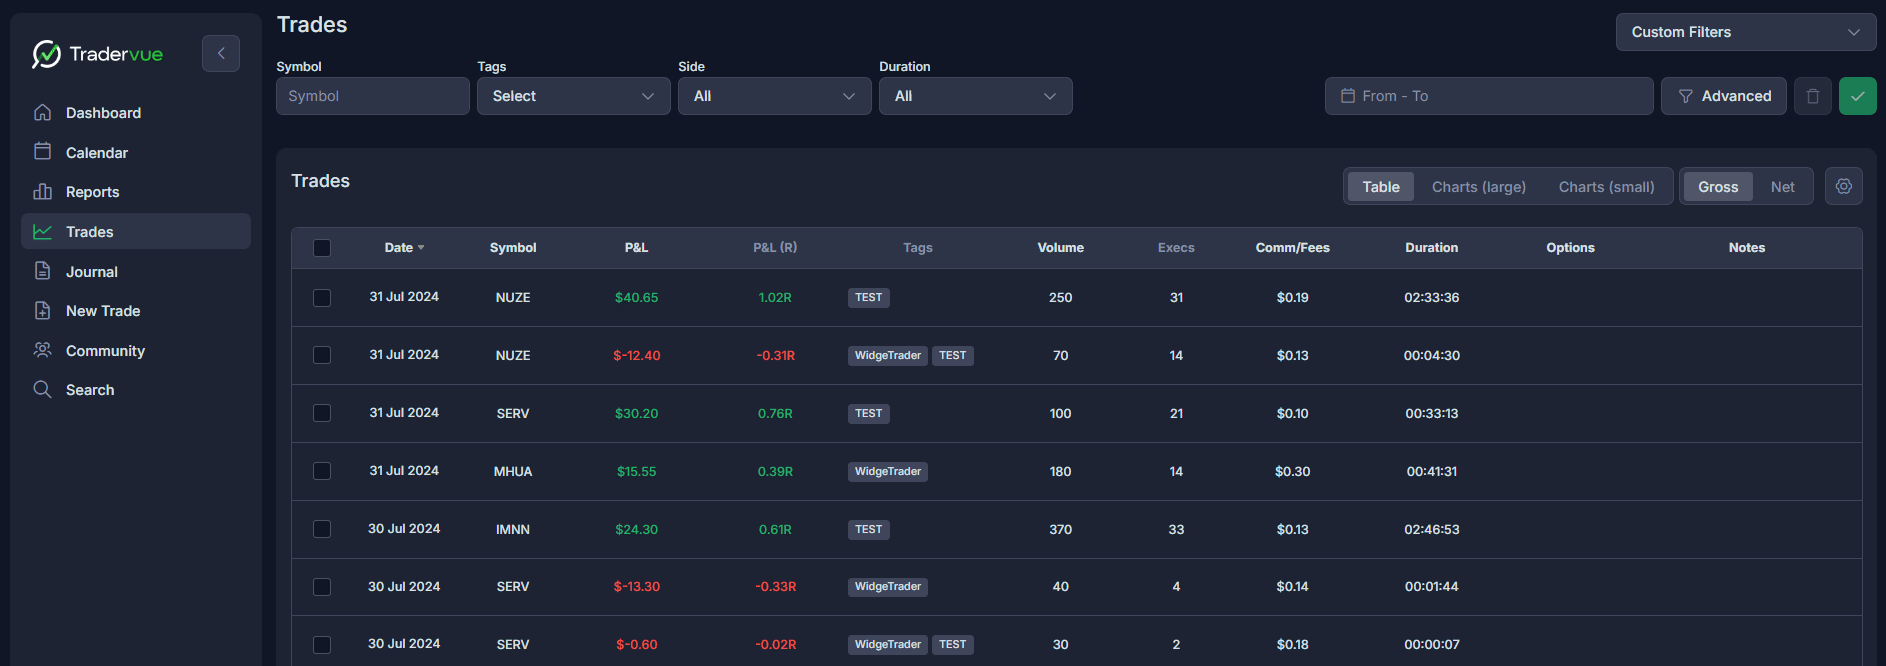Click the $40.65 P&L value
This screenshot has width=1886, height=666.
636,298
